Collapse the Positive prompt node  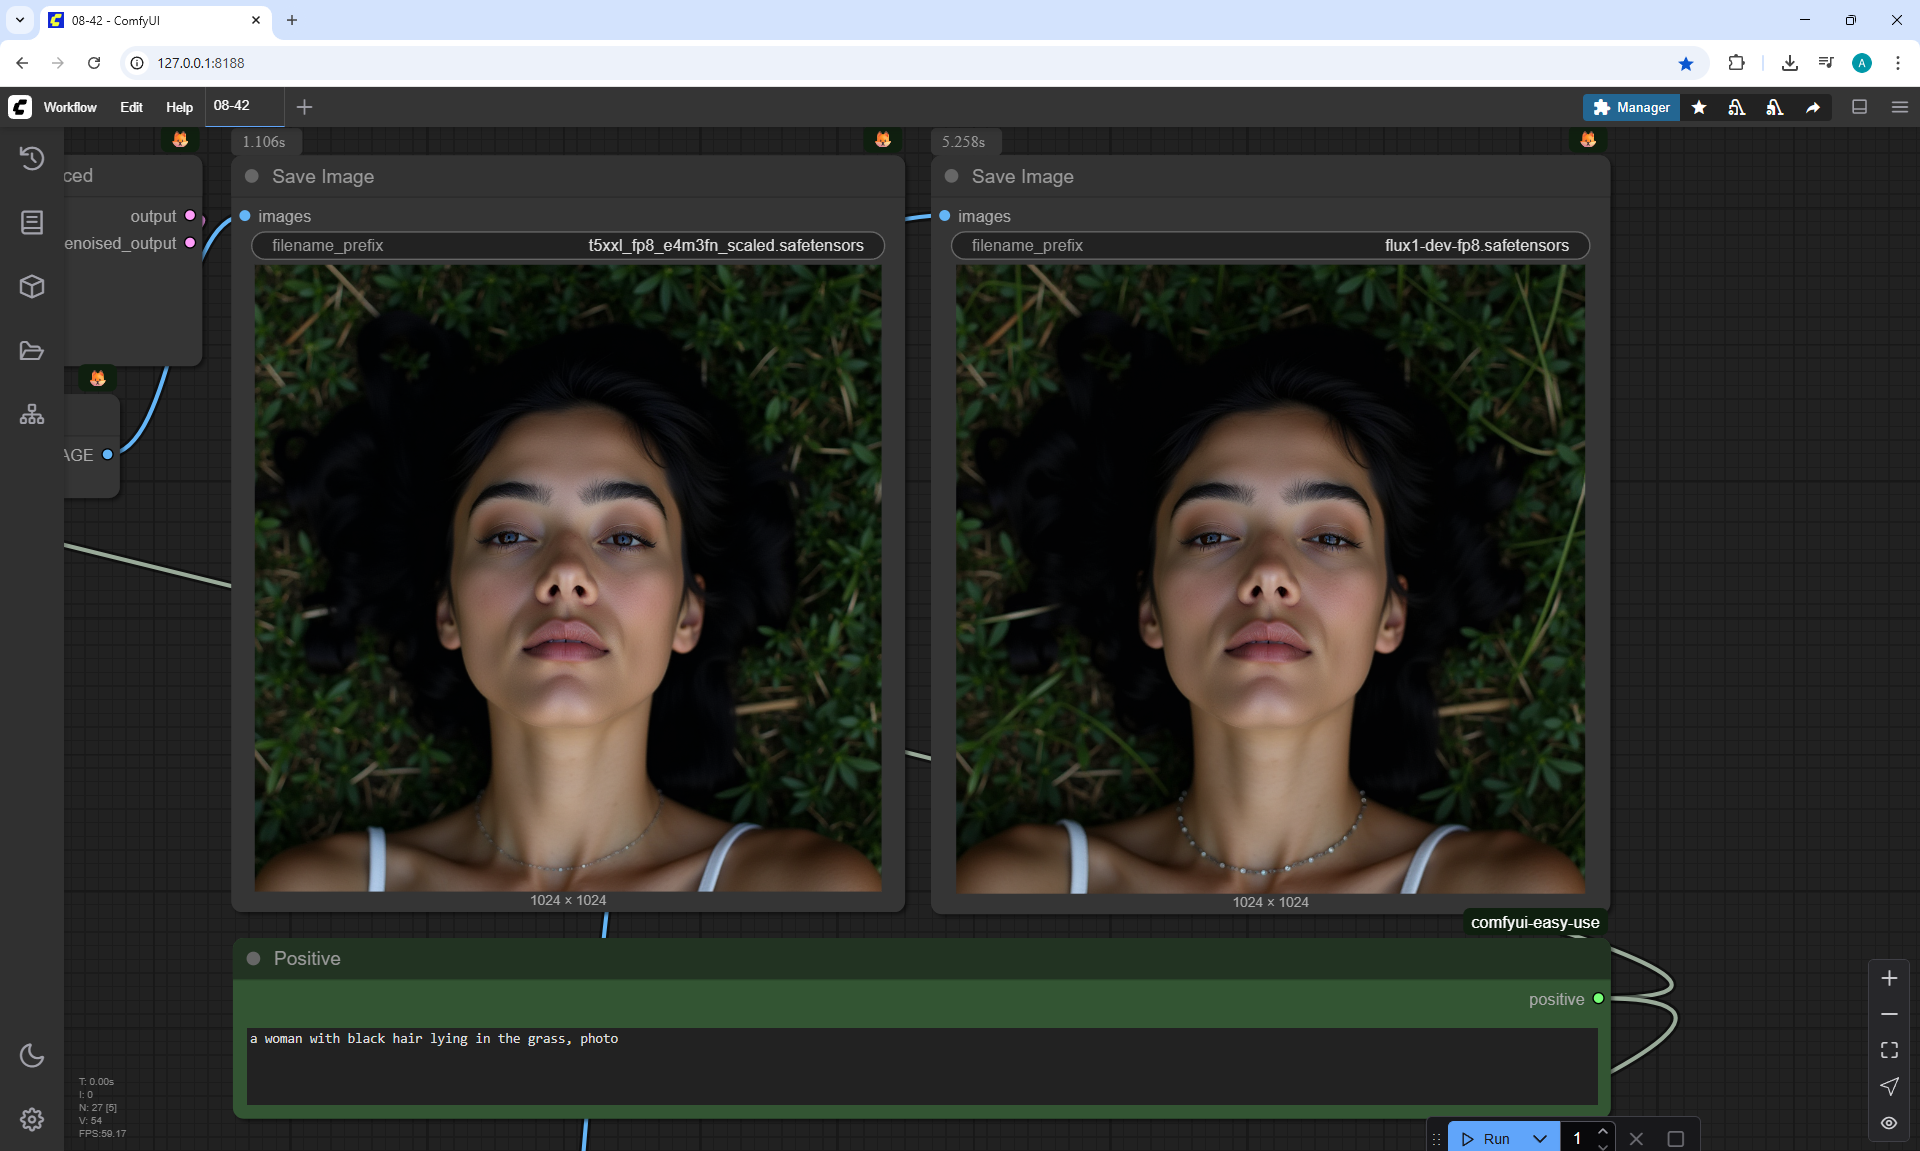coord(254,958)
